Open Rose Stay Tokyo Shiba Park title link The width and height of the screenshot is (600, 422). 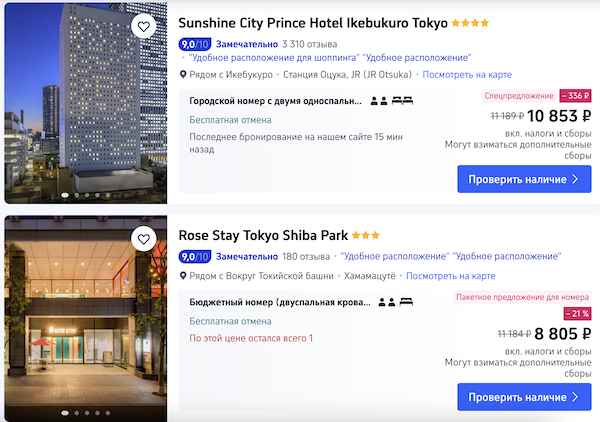pyautogui.click(x=263, y=236)
